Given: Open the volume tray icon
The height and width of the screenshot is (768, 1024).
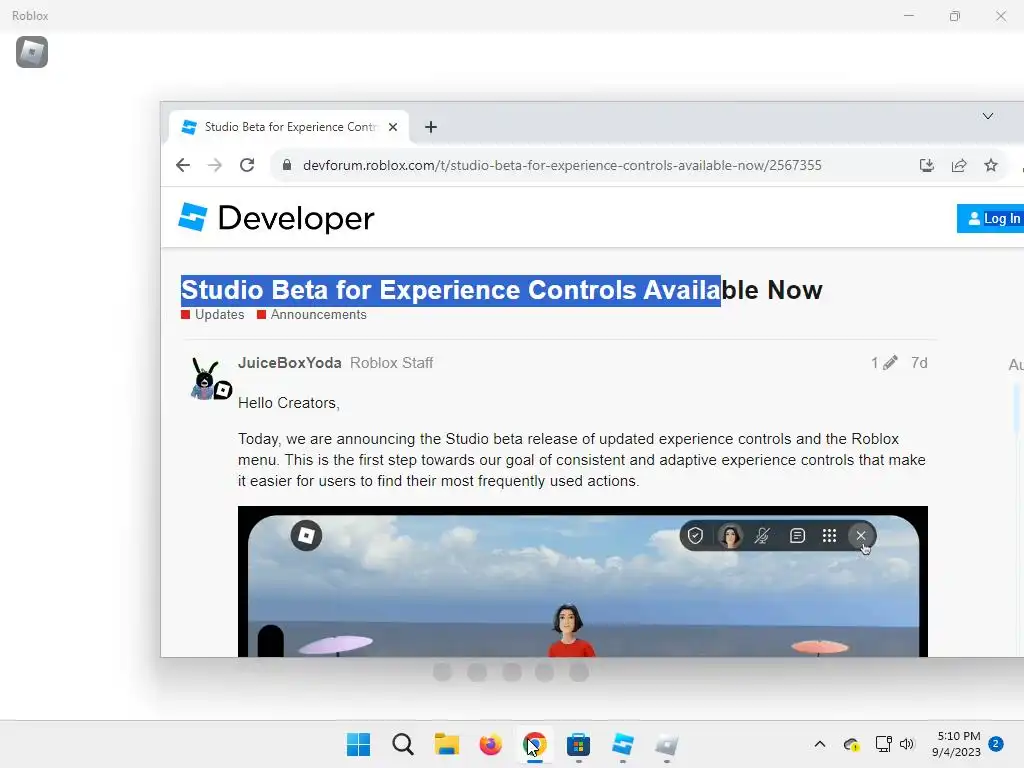Looking at the screenshot, I should pyautogui.click(x=906, y=744).
